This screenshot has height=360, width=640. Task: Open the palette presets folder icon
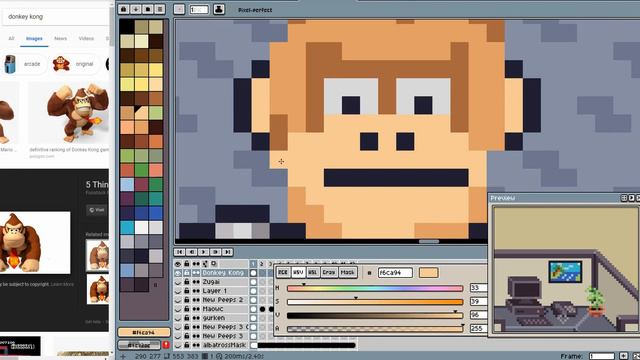(x=148, y=9)
